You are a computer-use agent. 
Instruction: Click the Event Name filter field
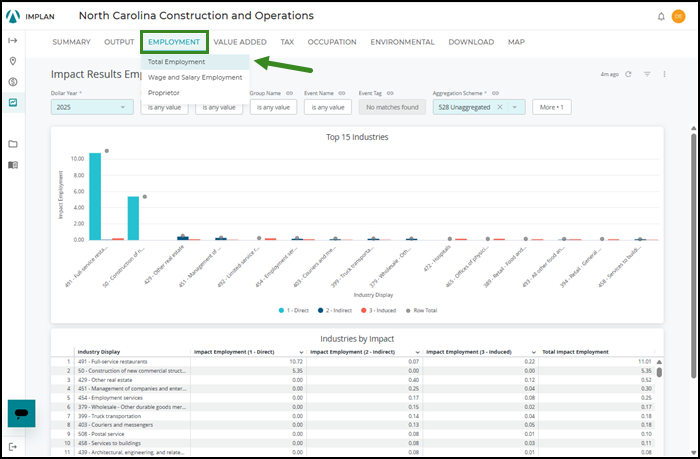coord(328,107)
